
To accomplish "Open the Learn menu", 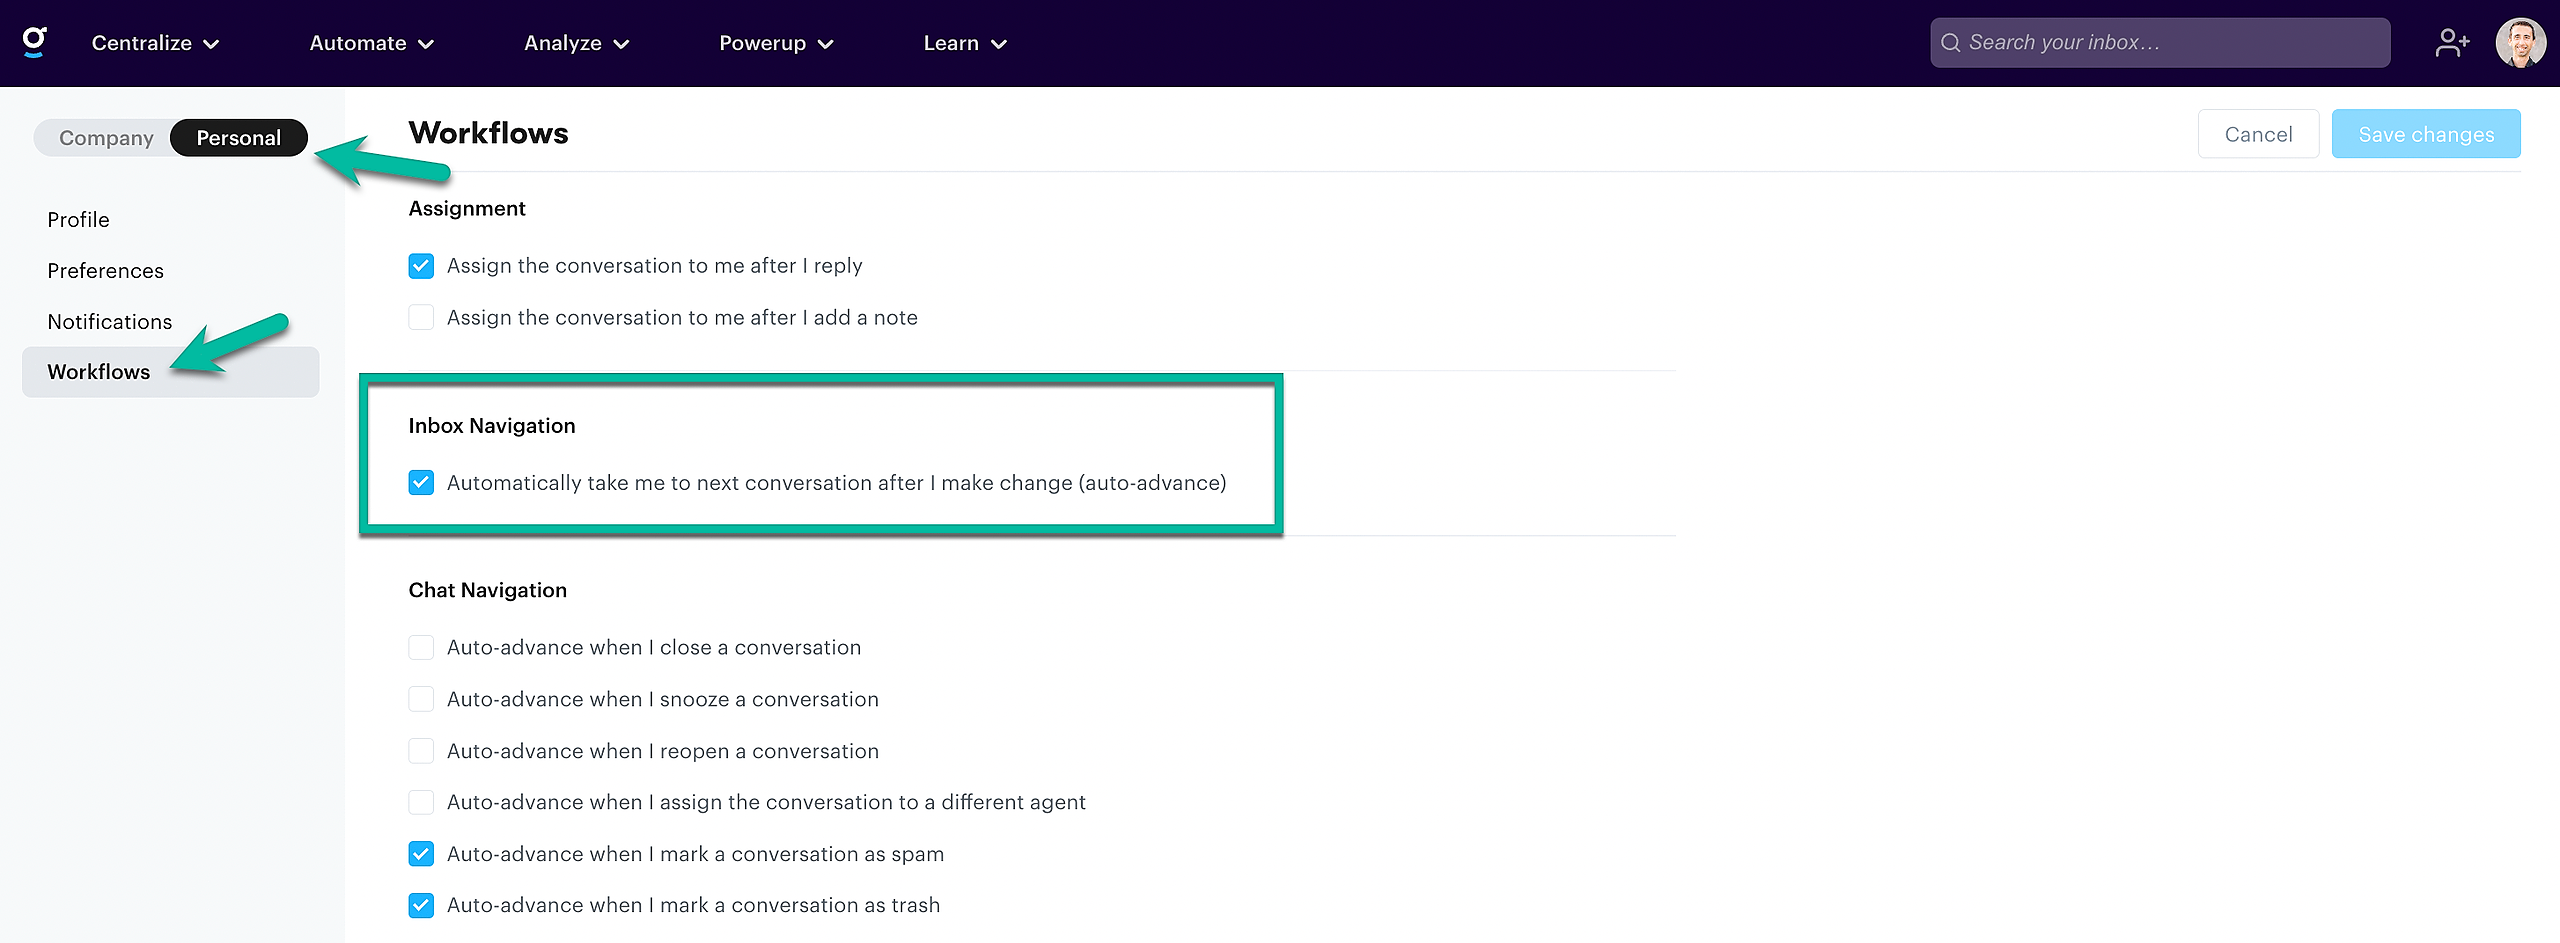I will [x=965, y=43].
